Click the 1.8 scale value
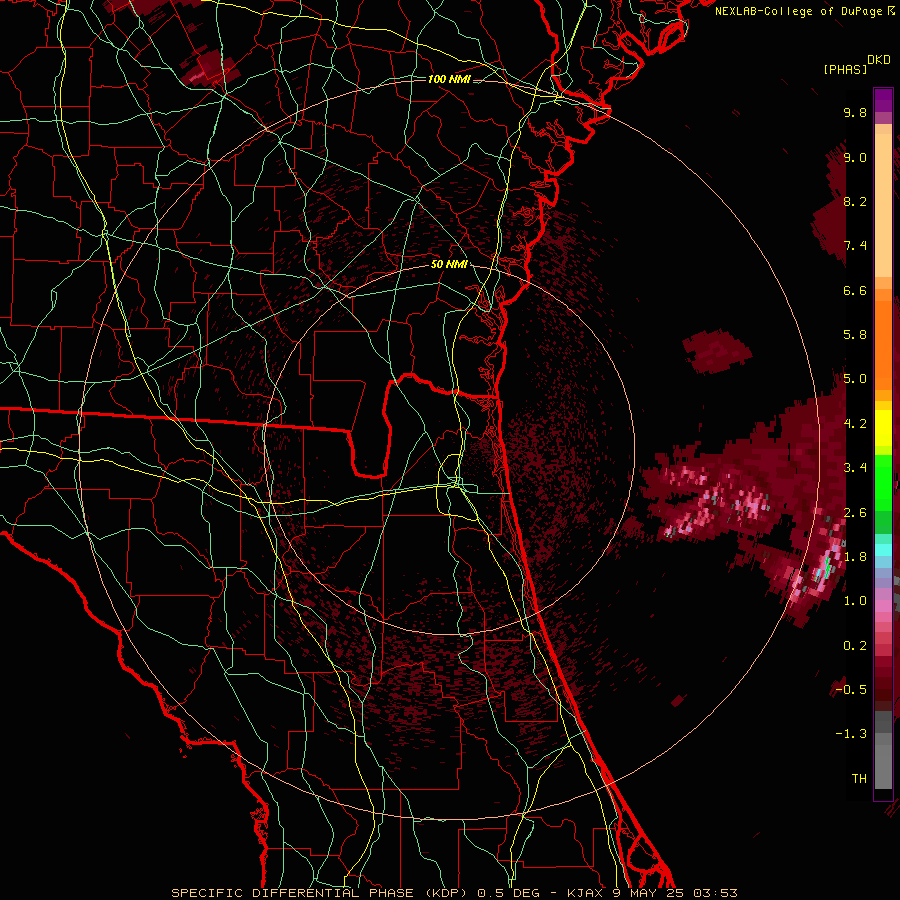The height and width of the screenshot is (900, 900). [855, 557]
